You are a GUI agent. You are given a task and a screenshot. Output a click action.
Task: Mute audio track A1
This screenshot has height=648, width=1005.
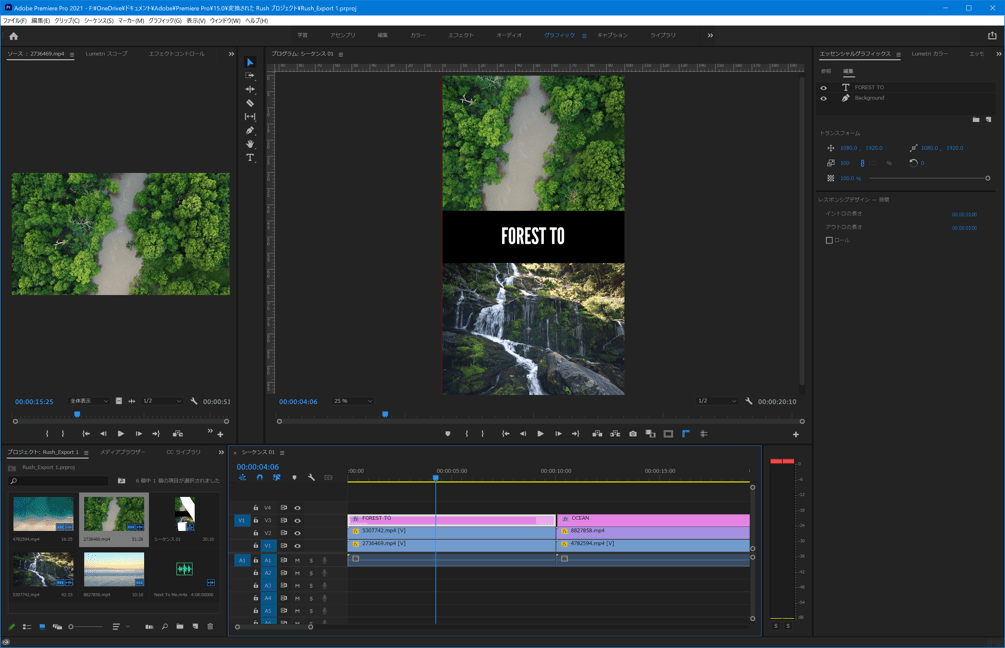click(x=297, y=560)
